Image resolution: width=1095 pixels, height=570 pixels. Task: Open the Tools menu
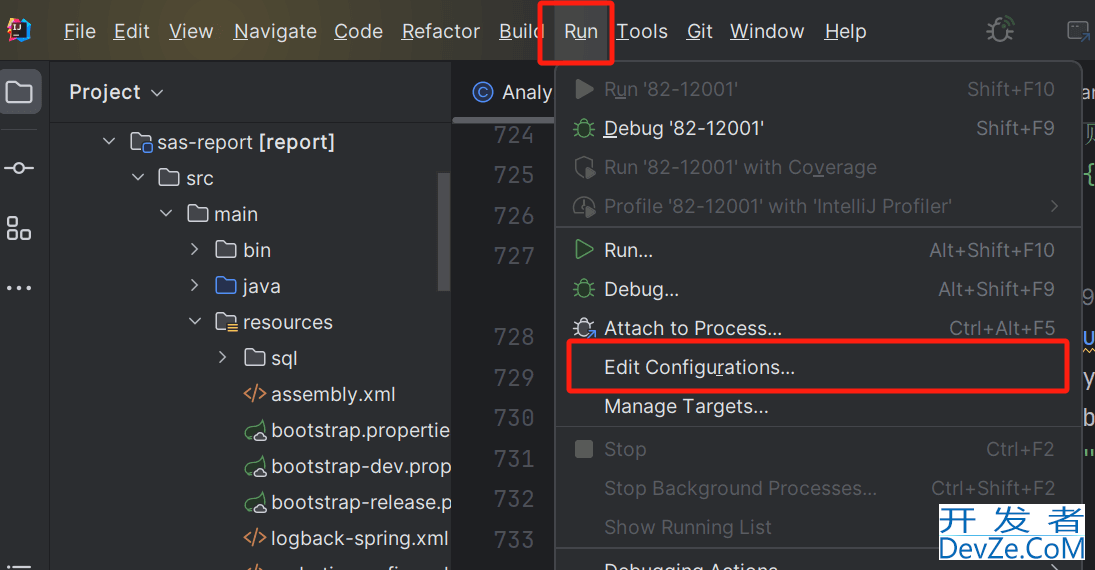[x=642, y=31]
